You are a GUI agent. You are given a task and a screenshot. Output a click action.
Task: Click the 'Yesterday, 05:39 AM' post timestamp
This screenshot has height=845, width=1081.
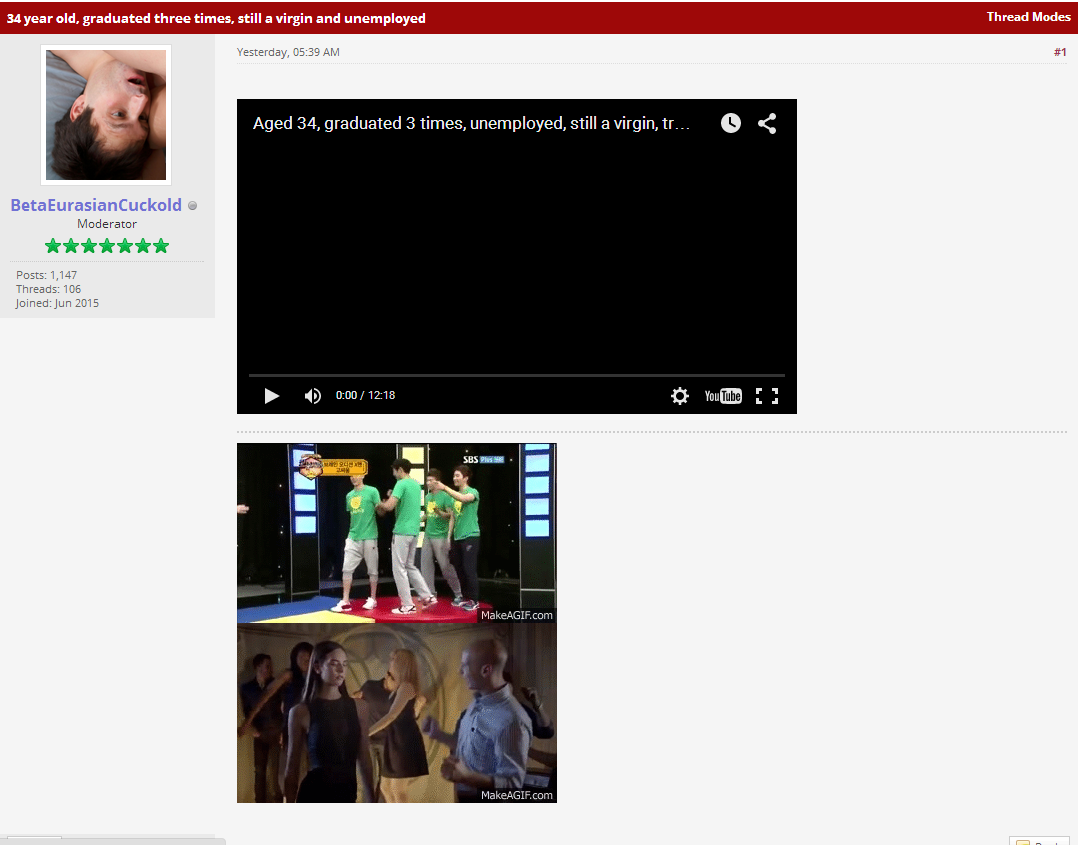[x=288, y=52]
